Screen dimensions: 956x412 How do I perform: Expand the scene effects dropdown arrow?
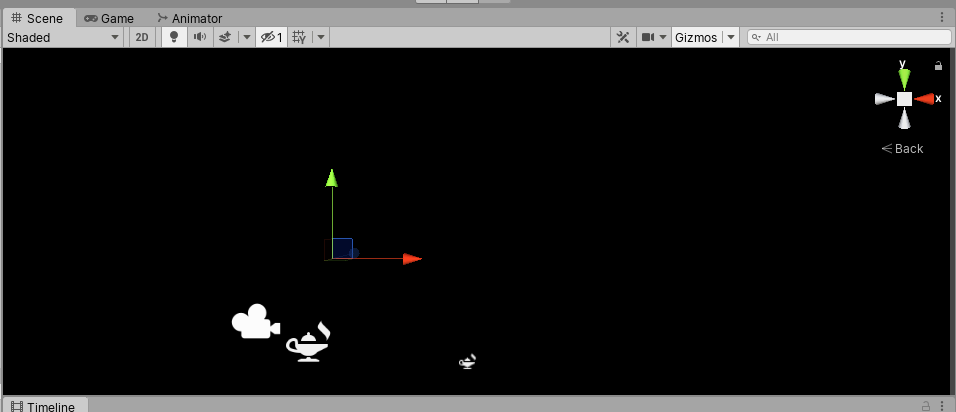[246, 37]
